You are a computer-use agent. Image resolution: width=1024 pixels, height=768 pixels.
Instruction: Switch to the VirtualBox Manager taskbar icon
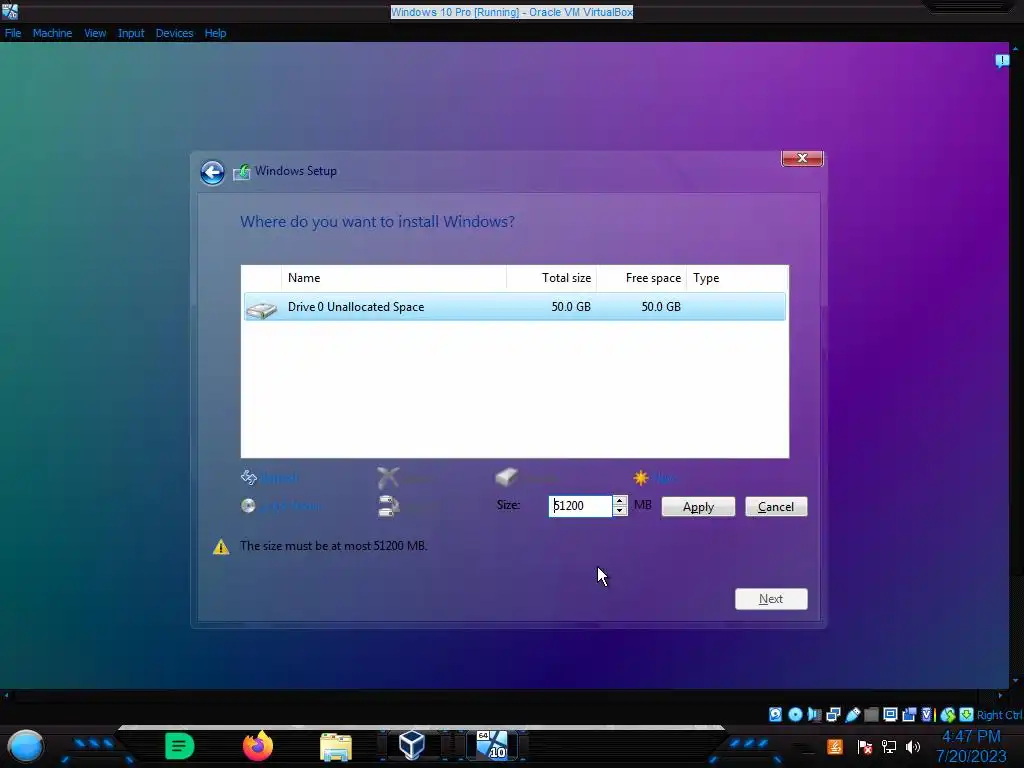(x=412, y=745)
